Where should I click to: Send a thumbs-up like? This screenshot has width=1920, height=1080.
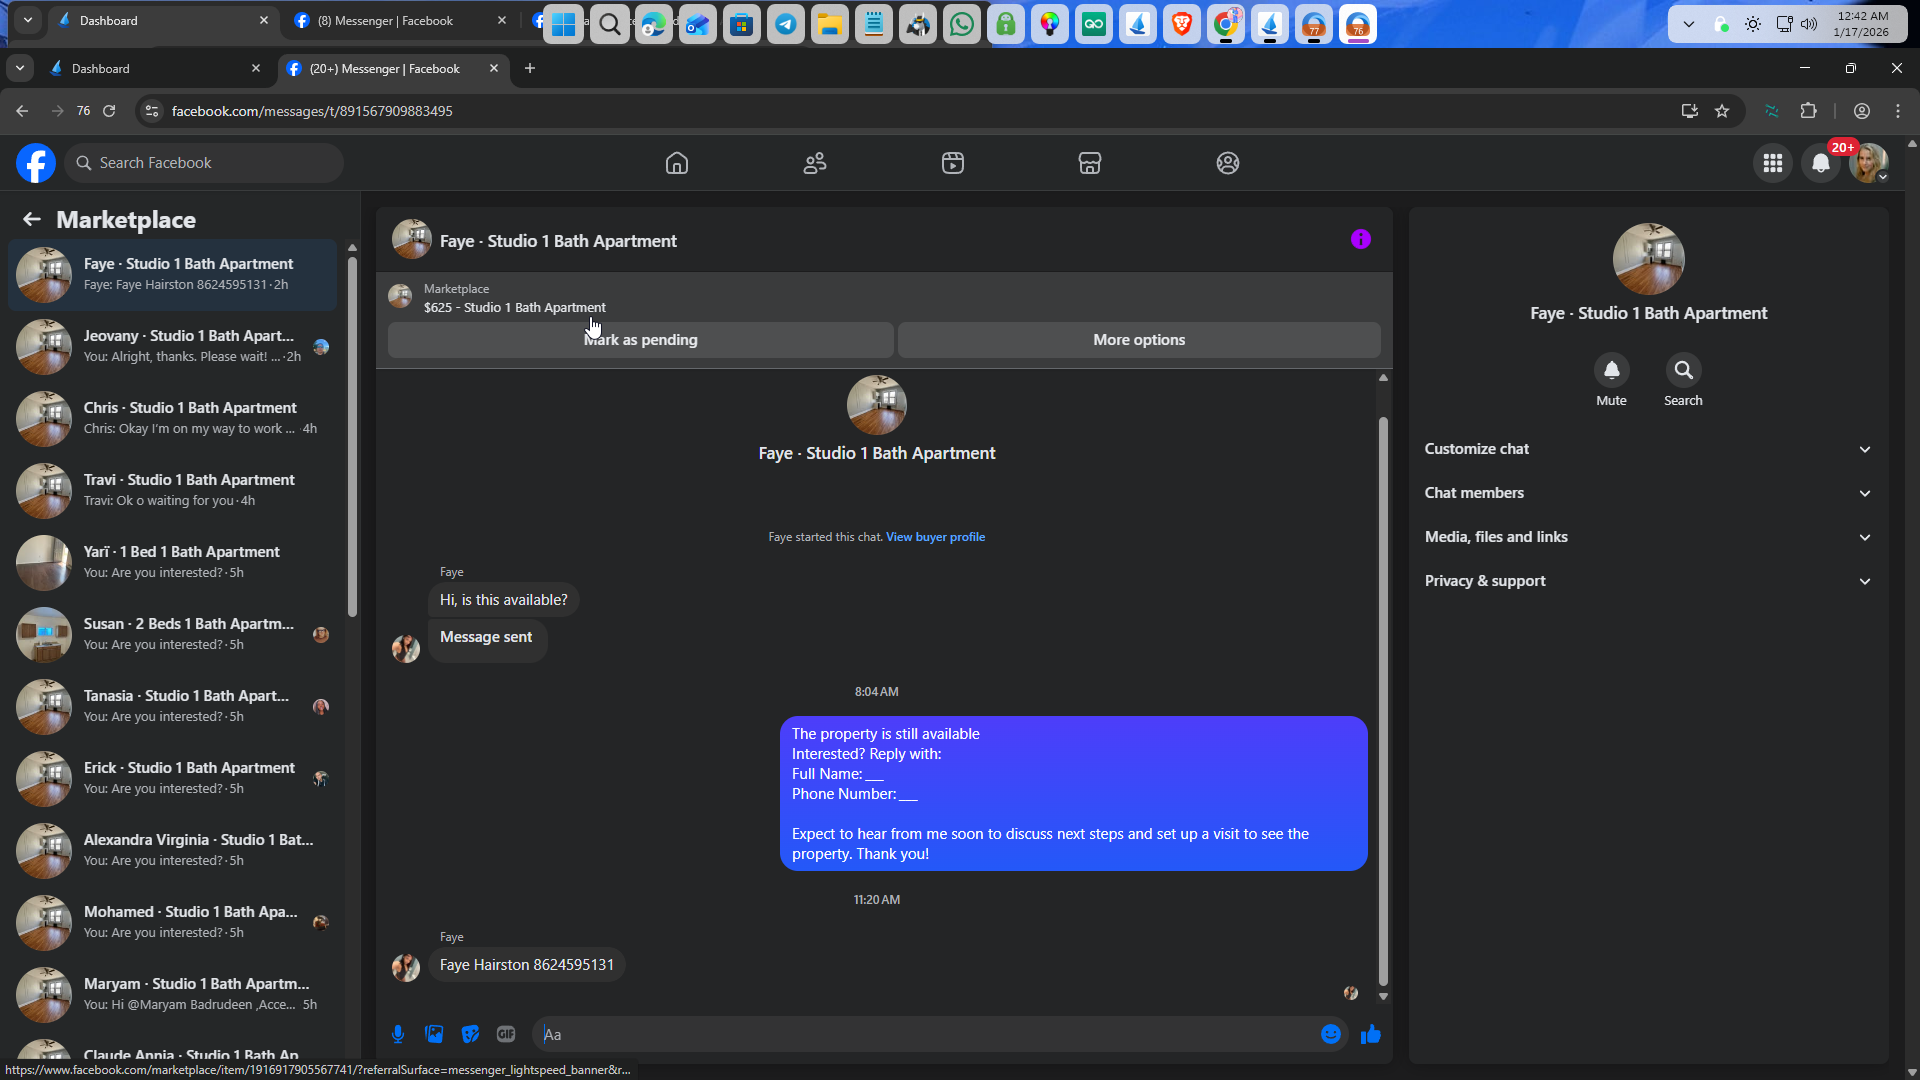[x=1370, y=1034]
